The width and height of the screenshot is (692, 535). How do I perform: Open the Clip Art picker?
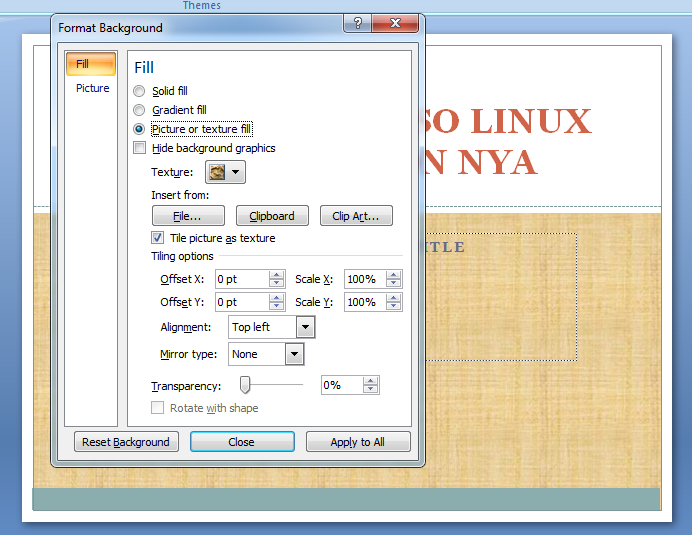tap(356, 216)
